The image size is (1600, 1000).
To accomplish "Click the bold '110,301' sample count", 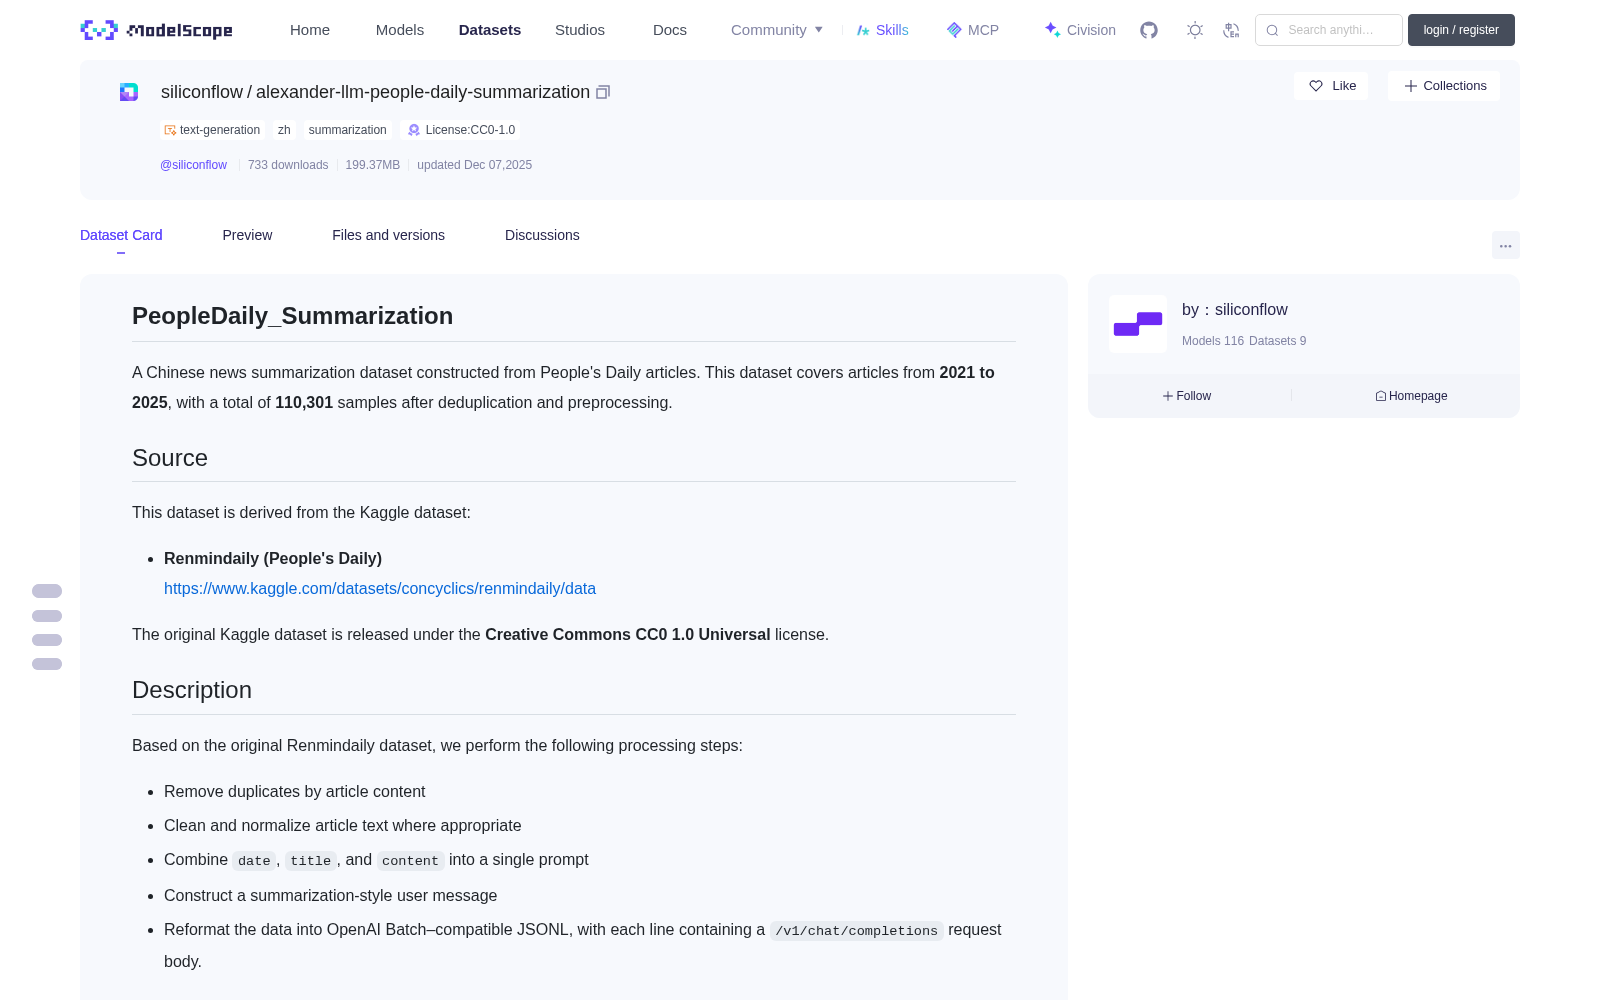I will [x=304, y=402].
